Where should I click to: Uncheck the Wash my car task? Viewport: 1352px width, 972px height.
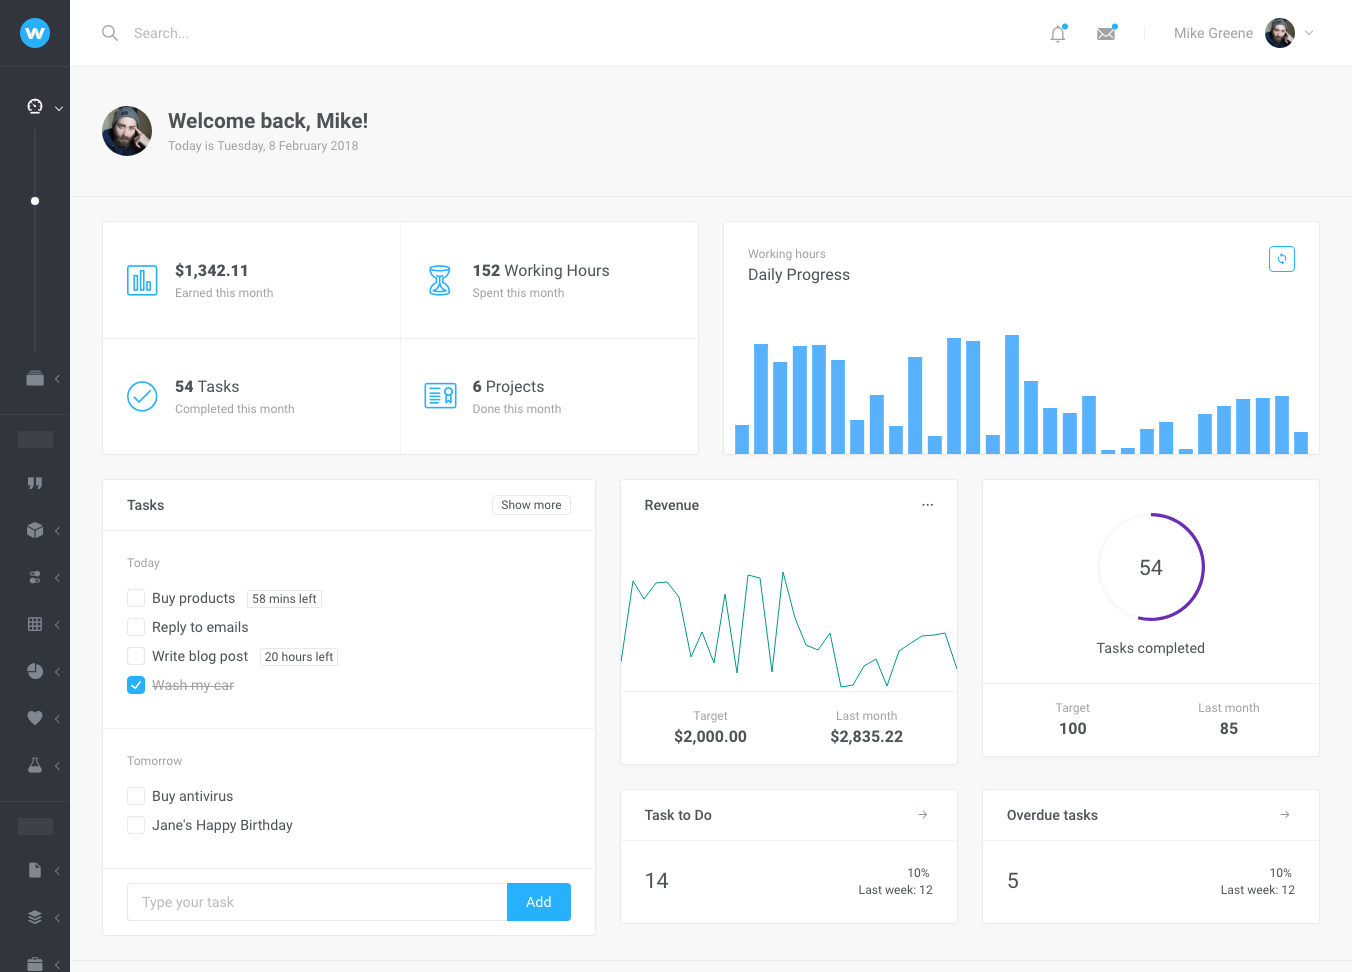click(x=136, y=685)
